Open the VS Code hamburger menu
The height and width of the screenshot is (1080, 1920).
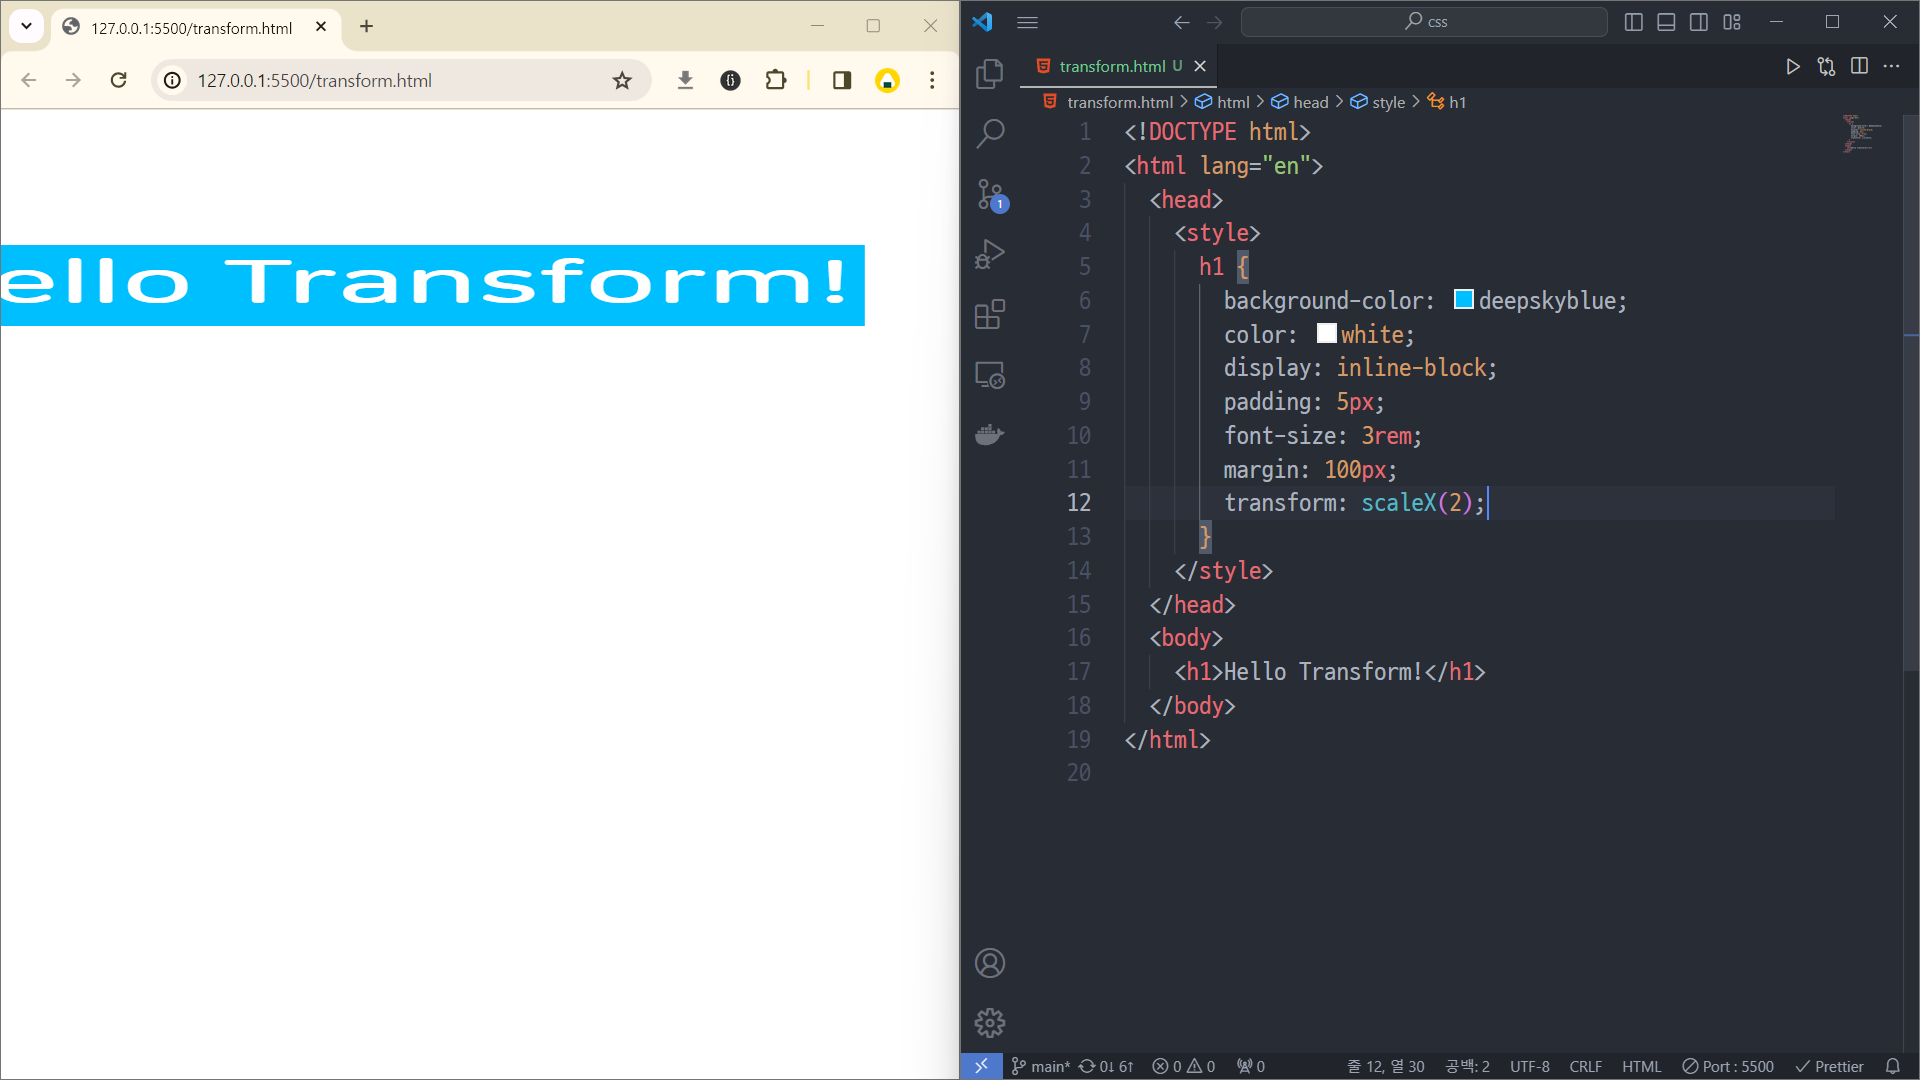tap(1027, 22)
